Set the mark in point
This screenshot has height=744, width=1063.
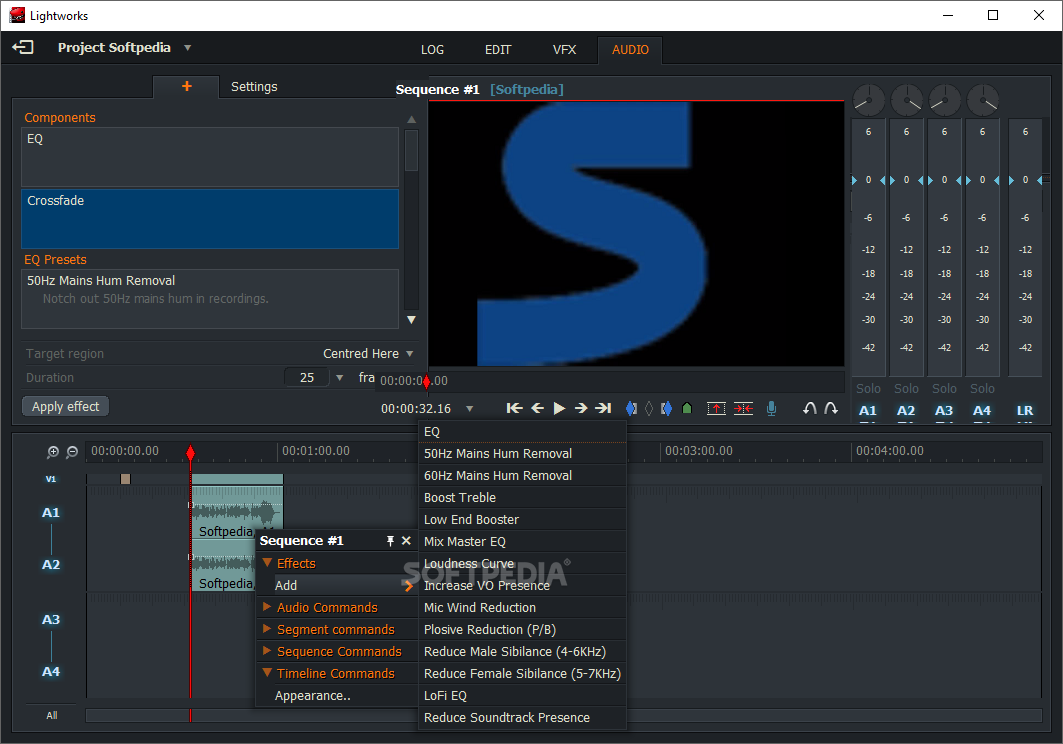point(631,408)
